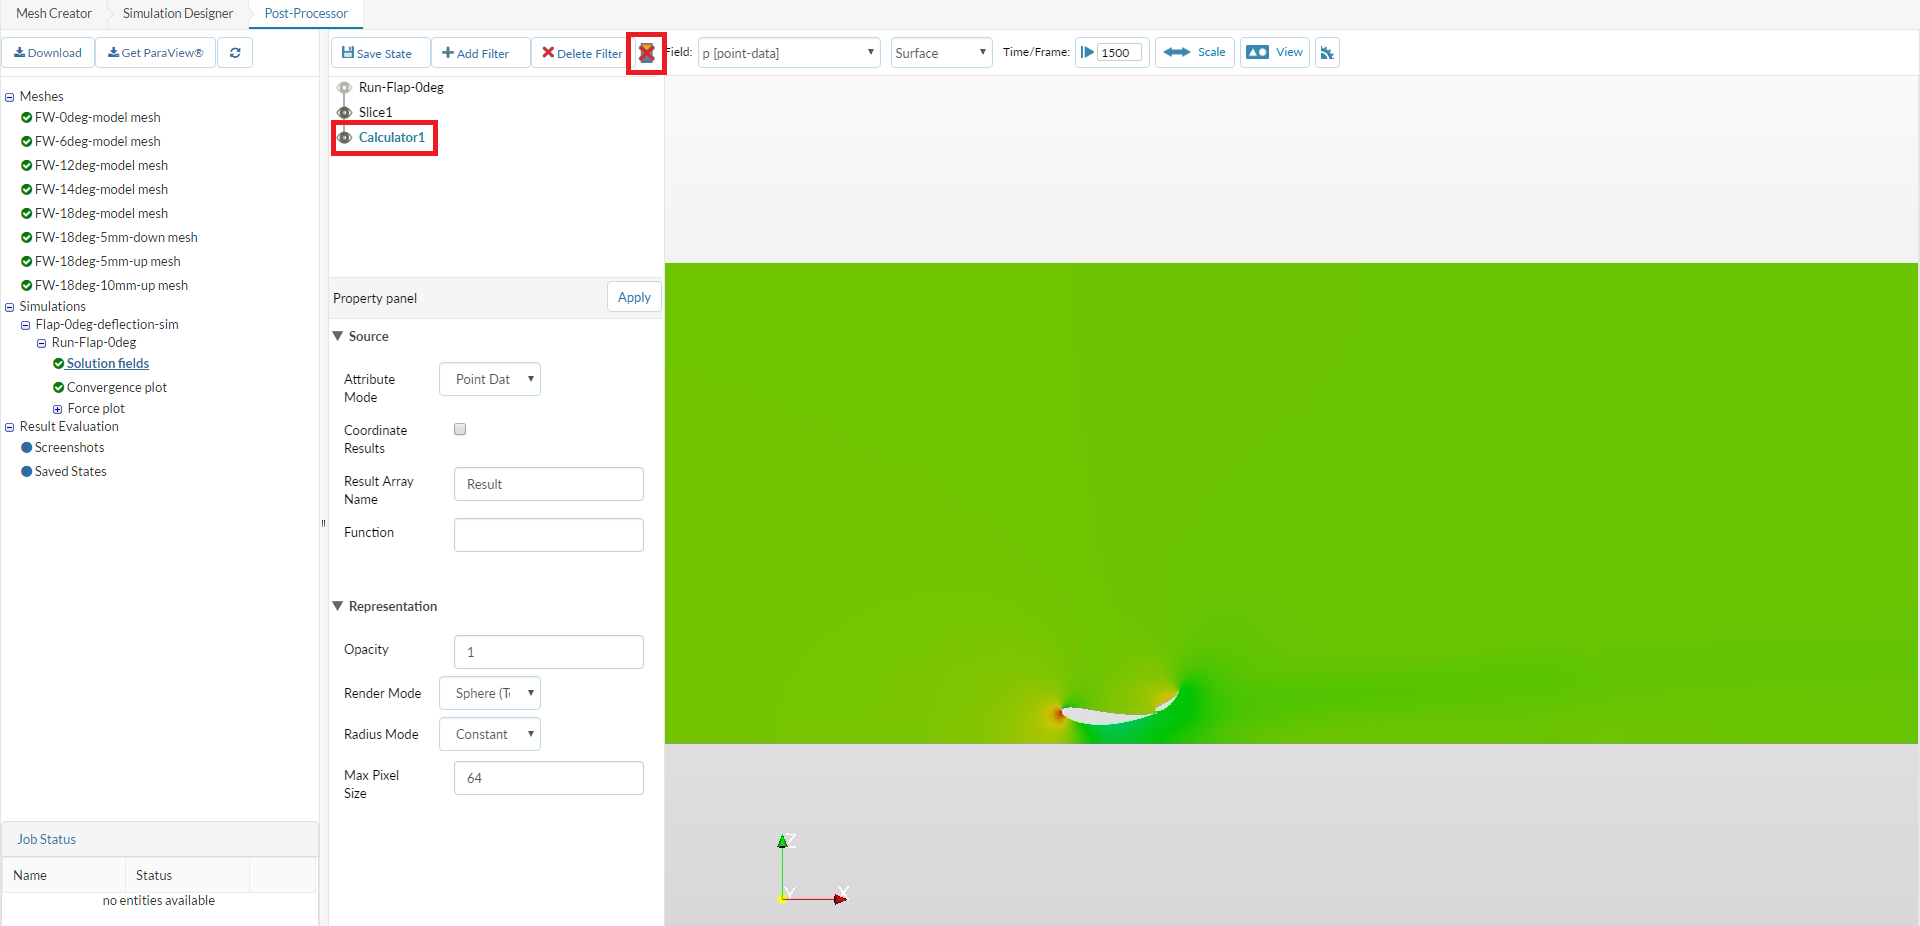The height and width of the screenshot is (926, 1920).
Task: Open the Saved States tree item
Action: [x=70, y=472]
